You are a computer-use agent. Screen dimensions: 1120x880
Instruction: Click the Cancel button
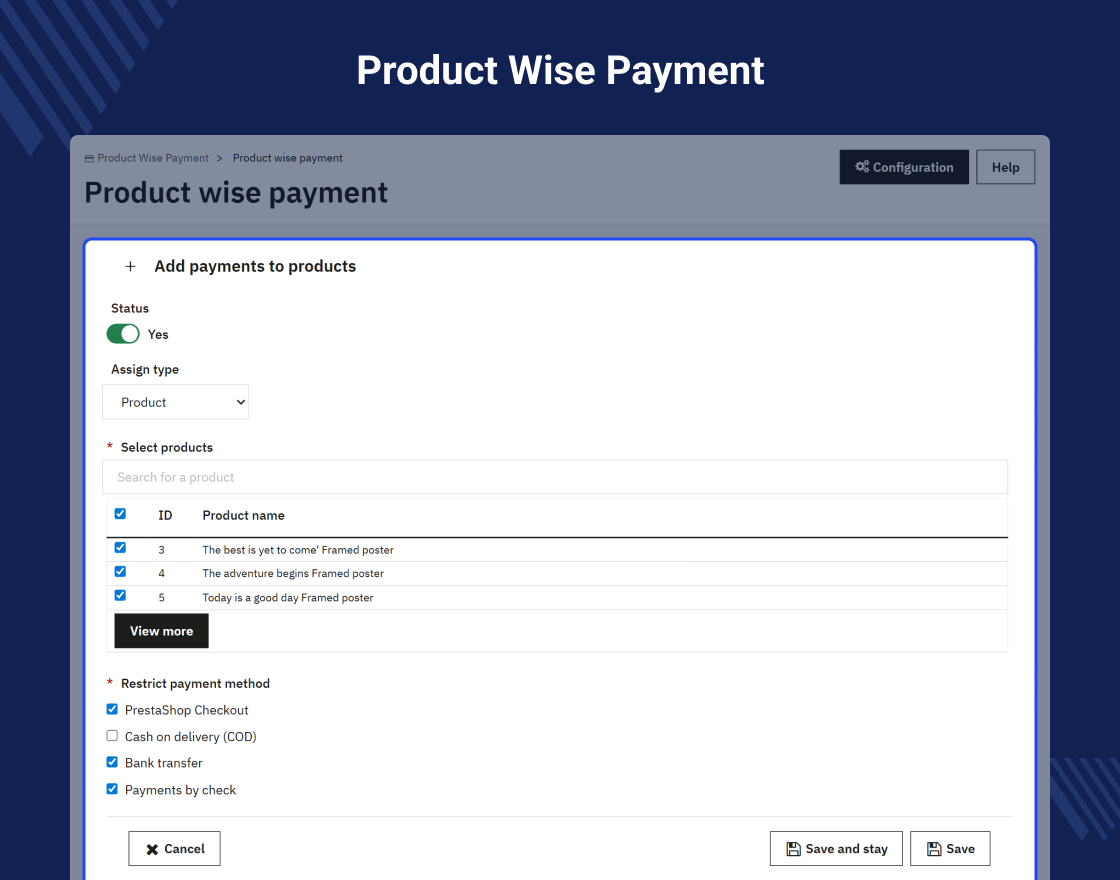[x=174, y=849]
